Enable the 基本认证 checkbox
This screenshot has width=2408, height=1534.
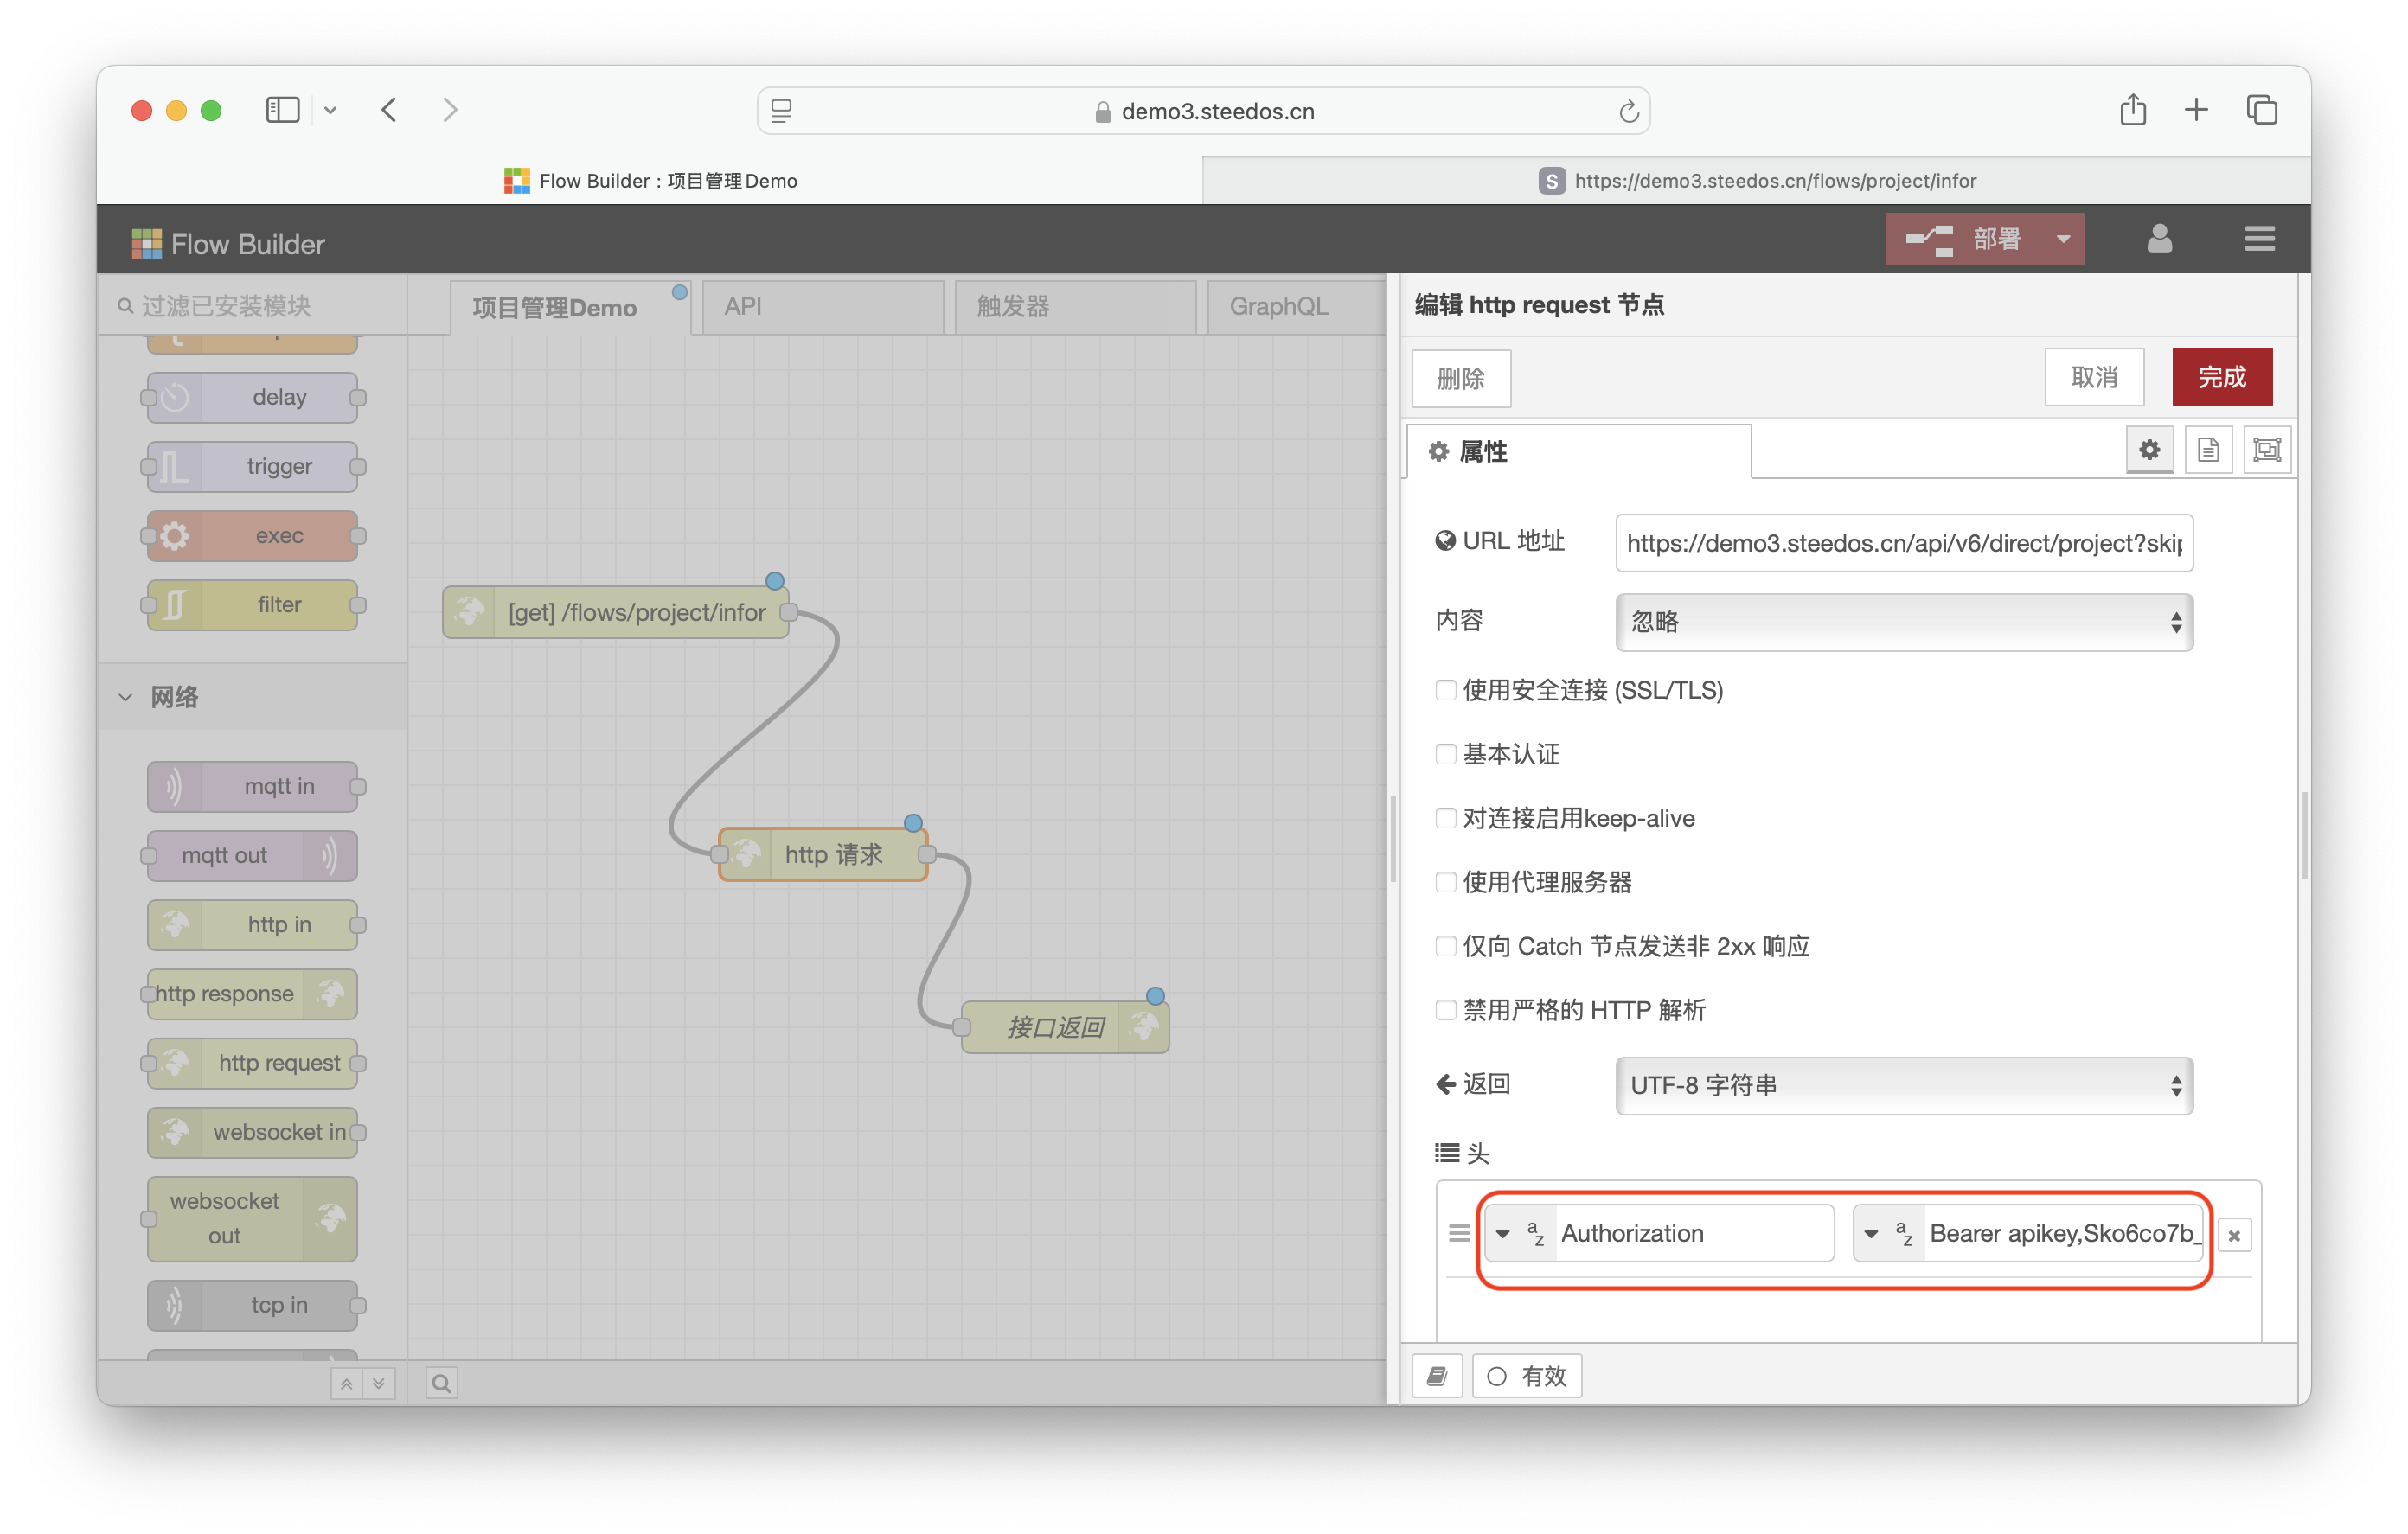pyautogui.click(x=1445, y=753)
